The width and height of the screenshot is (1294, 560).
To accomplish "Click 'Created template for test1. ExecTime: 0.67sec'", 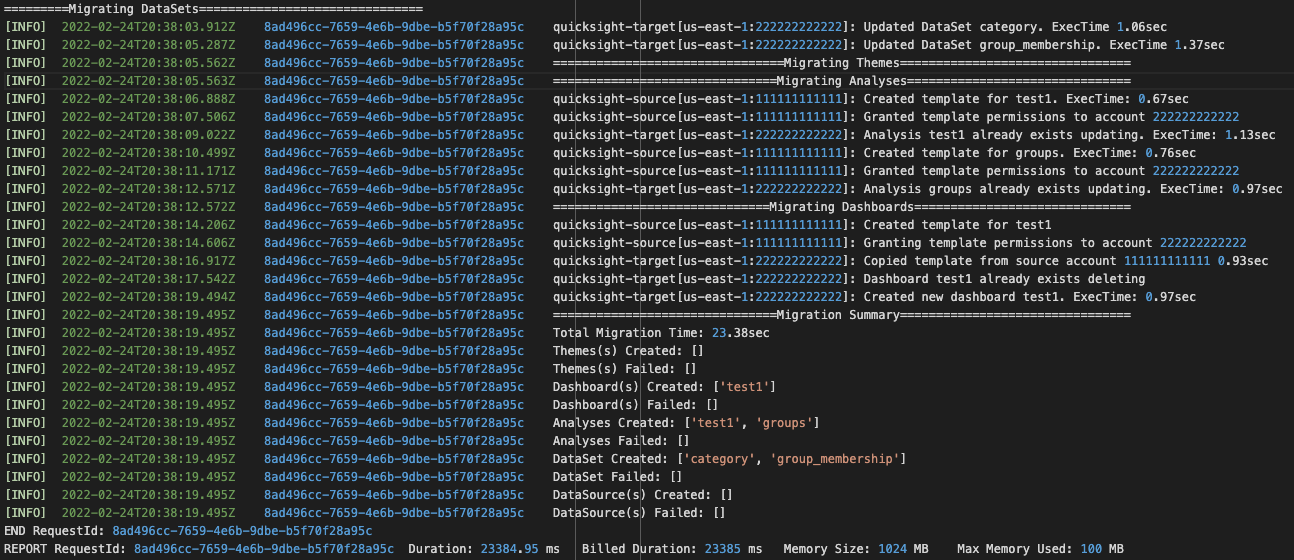I will coord(1026,98).
